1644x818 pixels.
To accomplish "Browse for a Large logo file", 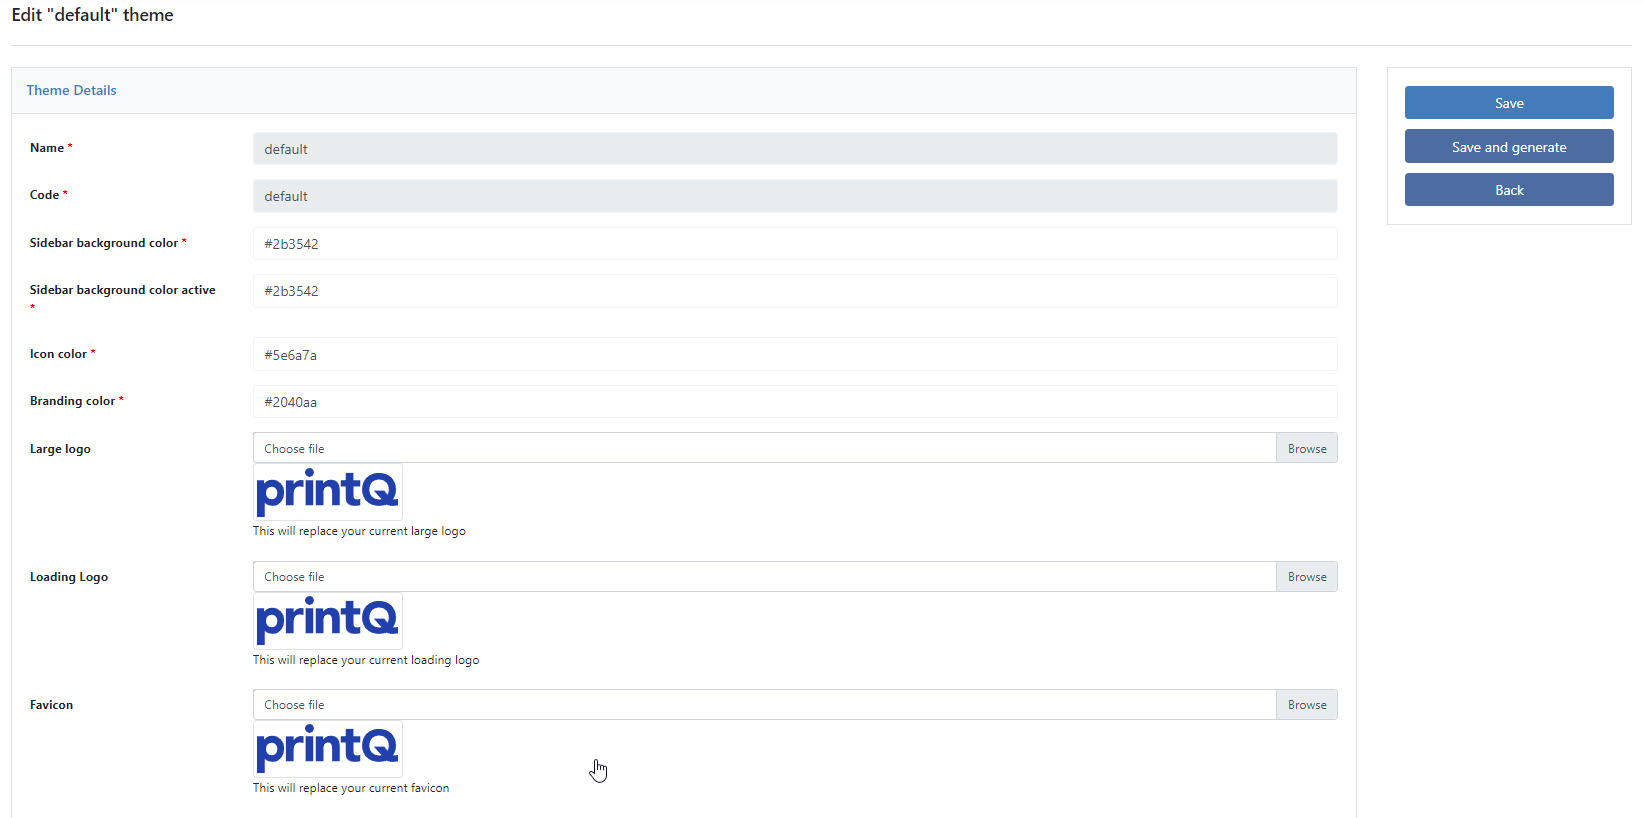I will click(x=1307, y=448).
